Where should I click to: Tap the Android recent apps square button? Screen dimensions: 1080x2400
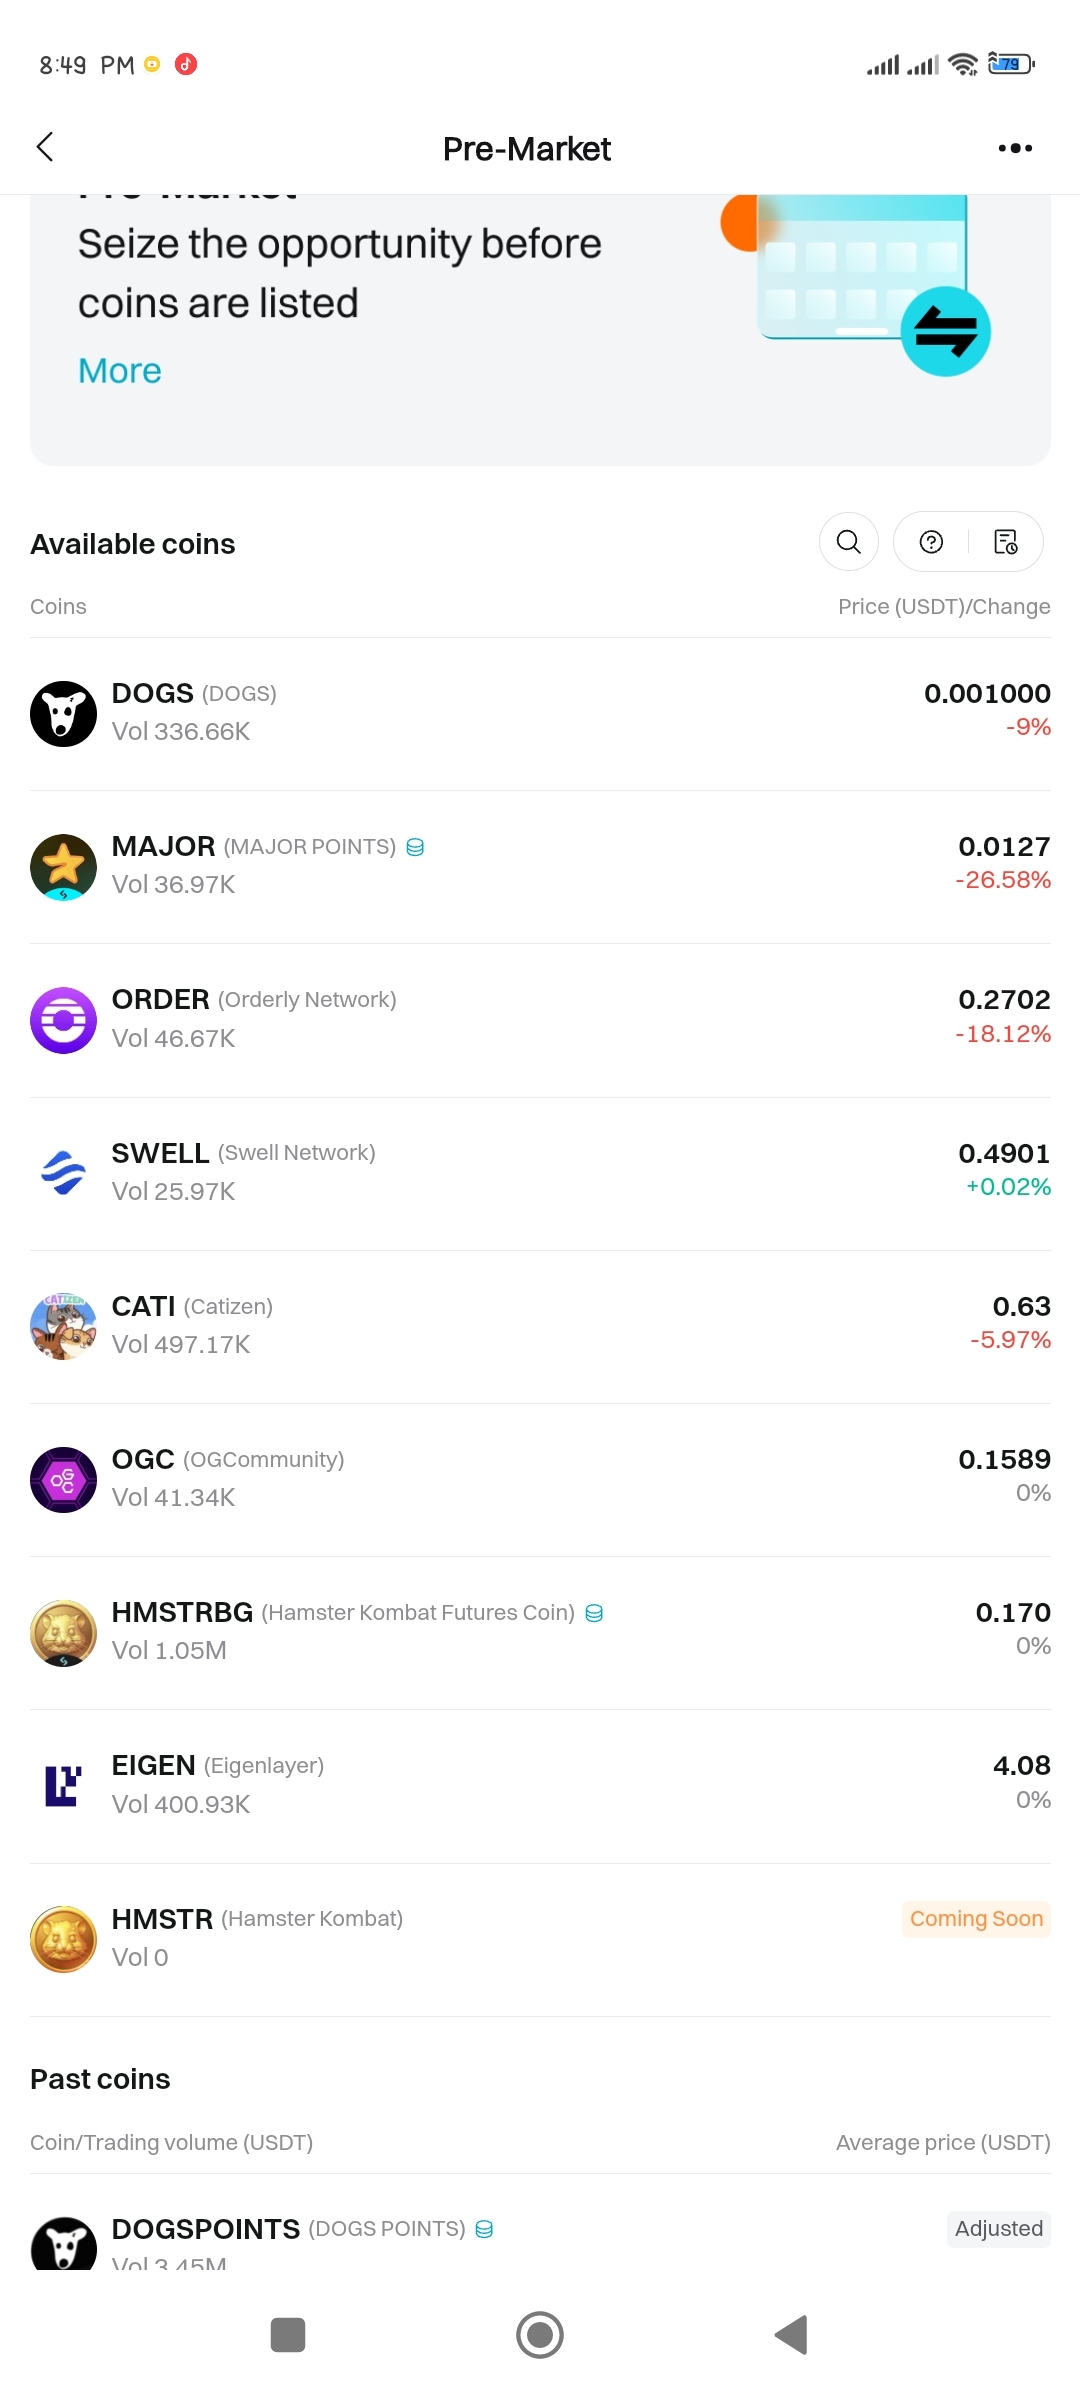[288, 2335]
